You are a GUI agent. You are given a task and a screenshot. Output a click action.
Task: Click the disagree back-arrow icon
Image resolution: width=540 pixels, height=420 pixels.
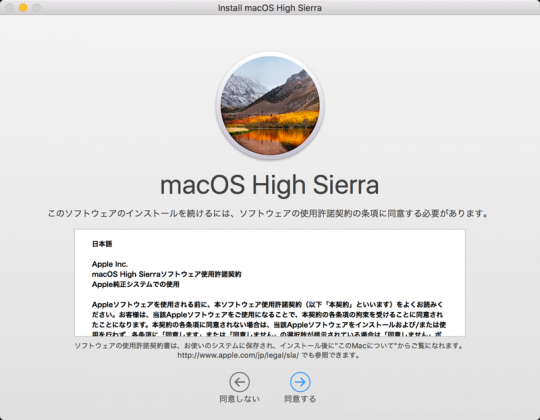point(239,382)
